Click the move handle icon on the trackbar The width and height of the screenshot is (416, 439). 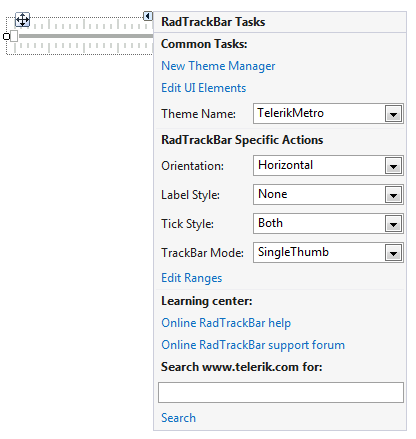pyautogui.click(x=22, y=20)
